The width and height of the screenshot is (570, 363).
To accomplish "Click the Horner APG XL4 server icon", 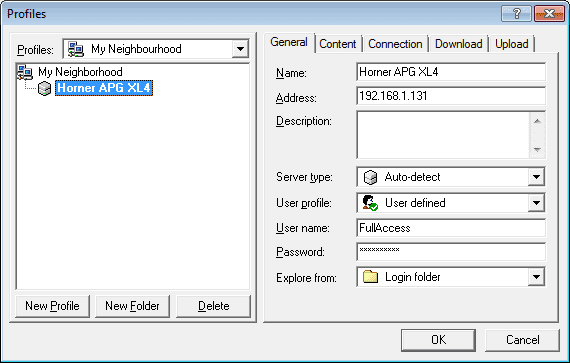I will pyautogui.click(x=44, y=88).
